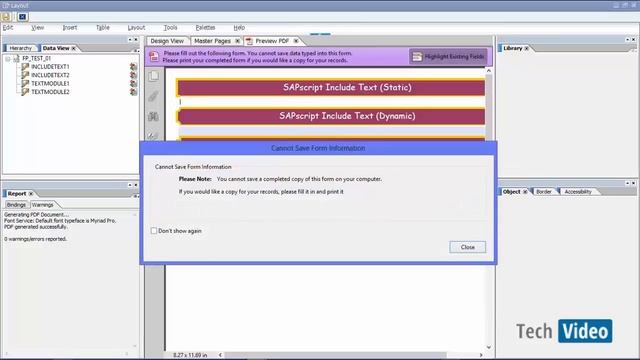Open the Pages panel icon in the PDF sidebar
The height and width of the screenshot is (360, 640).
[x=153, y=76]
